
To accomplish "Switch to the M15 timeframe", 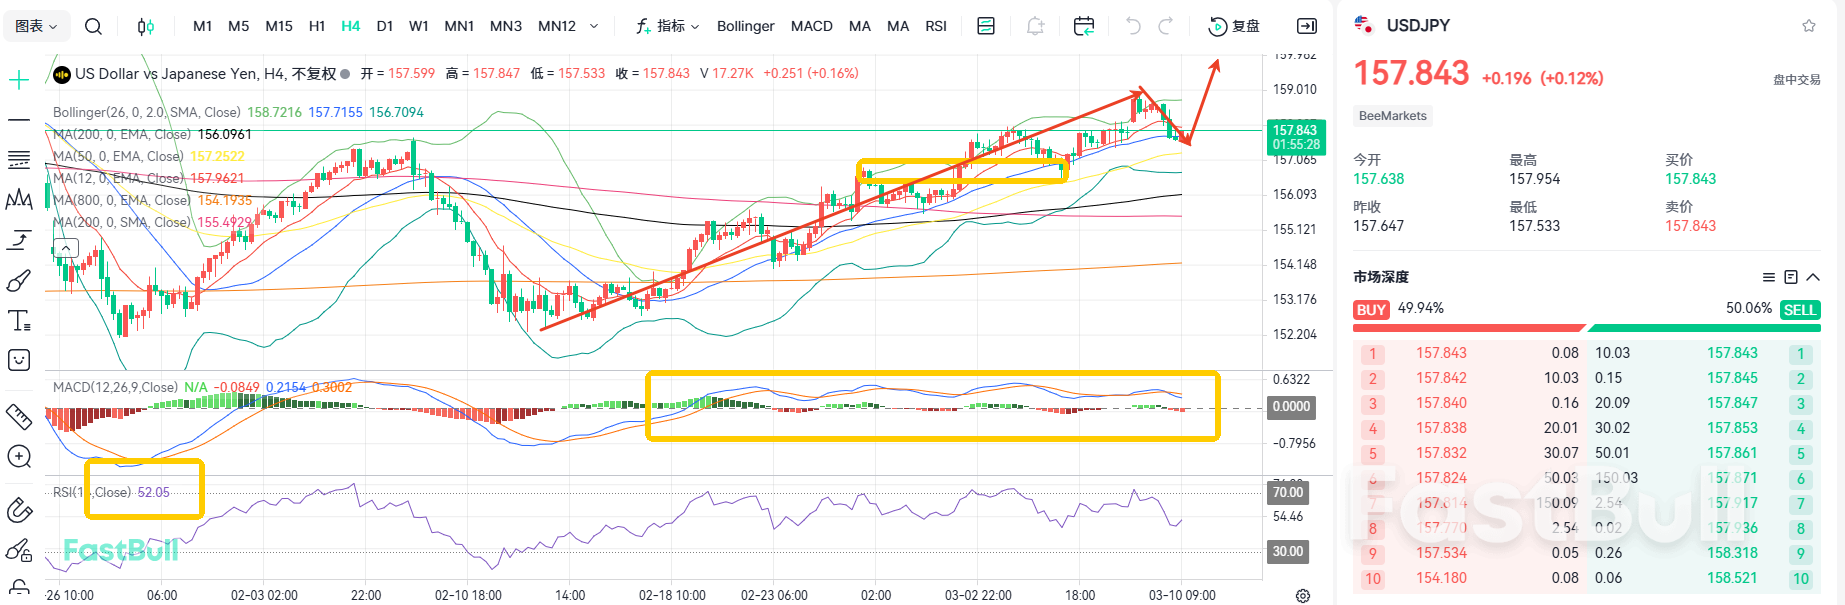I will 279,27.
